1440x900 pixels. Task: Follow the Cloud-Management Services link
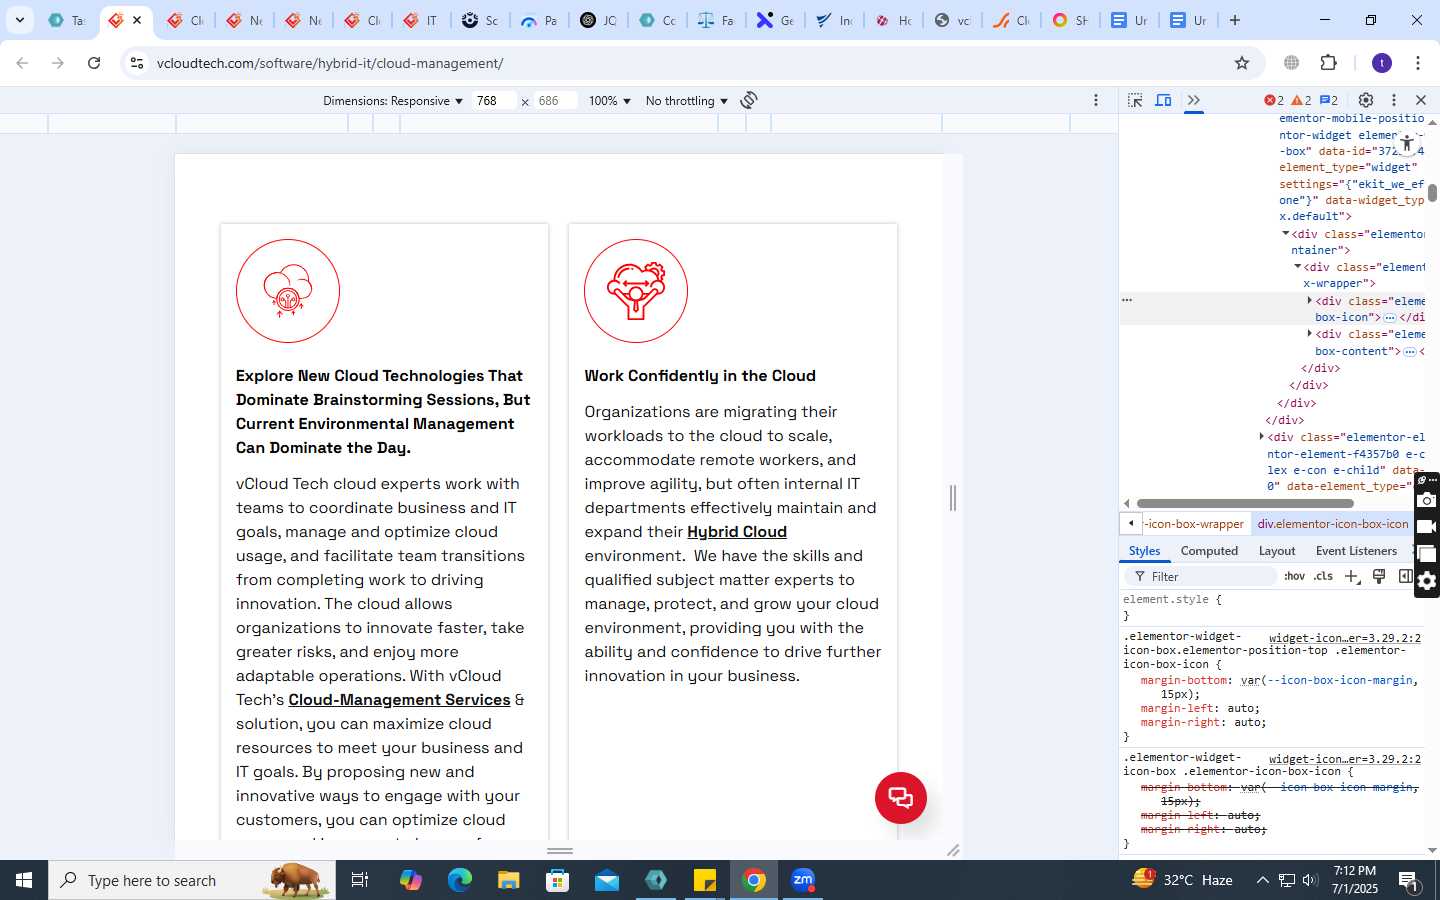coord(399,700)
